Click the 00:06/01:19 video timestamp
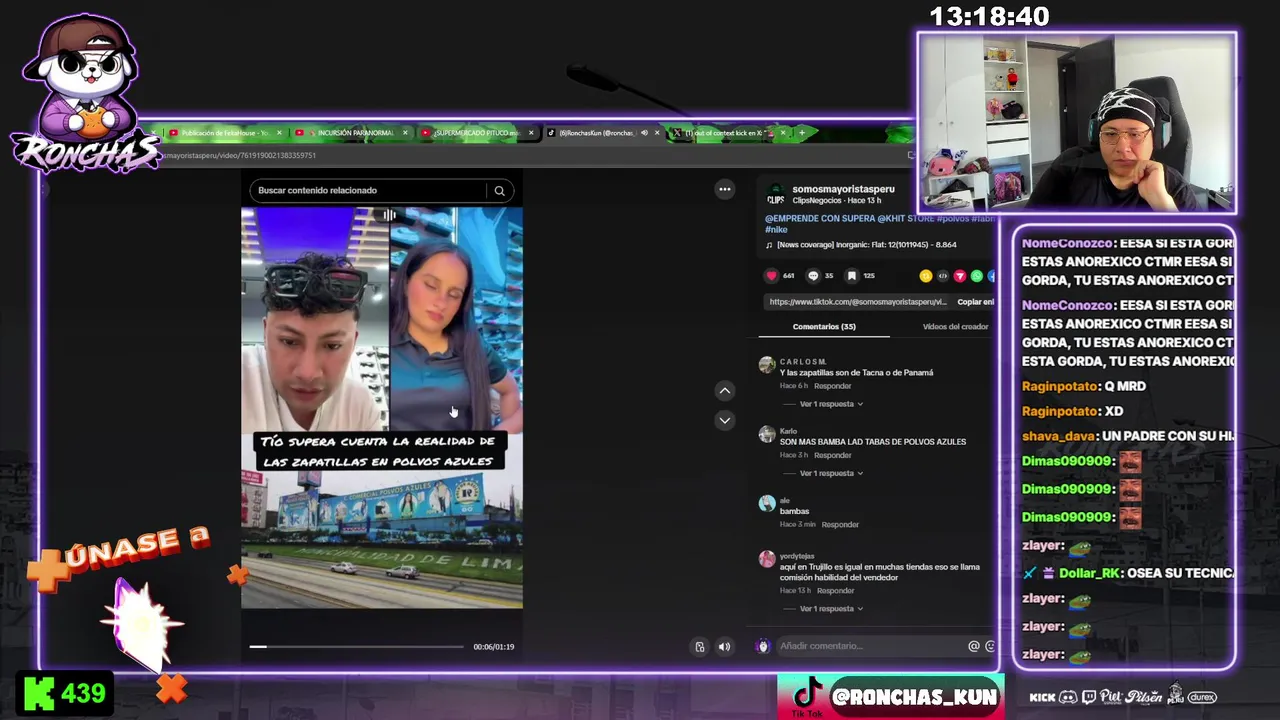This screenshot has height=720, width=1280. 494,647
